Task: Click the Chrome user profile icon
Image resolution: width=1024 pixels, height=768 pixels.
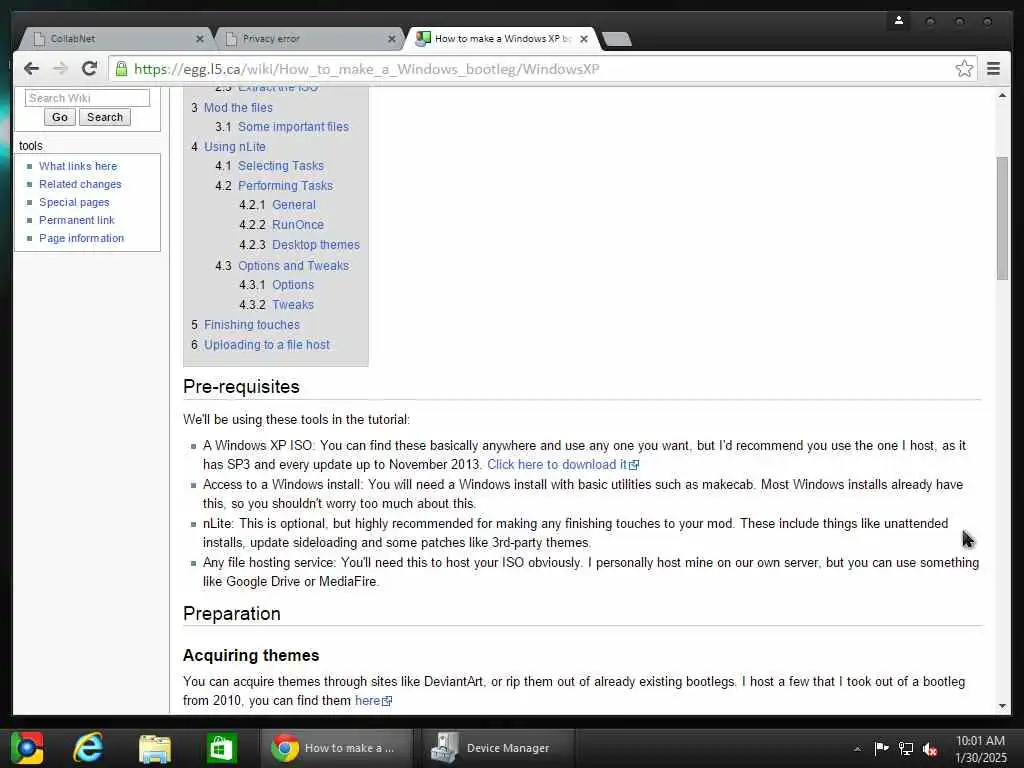Action: point(899,21)
